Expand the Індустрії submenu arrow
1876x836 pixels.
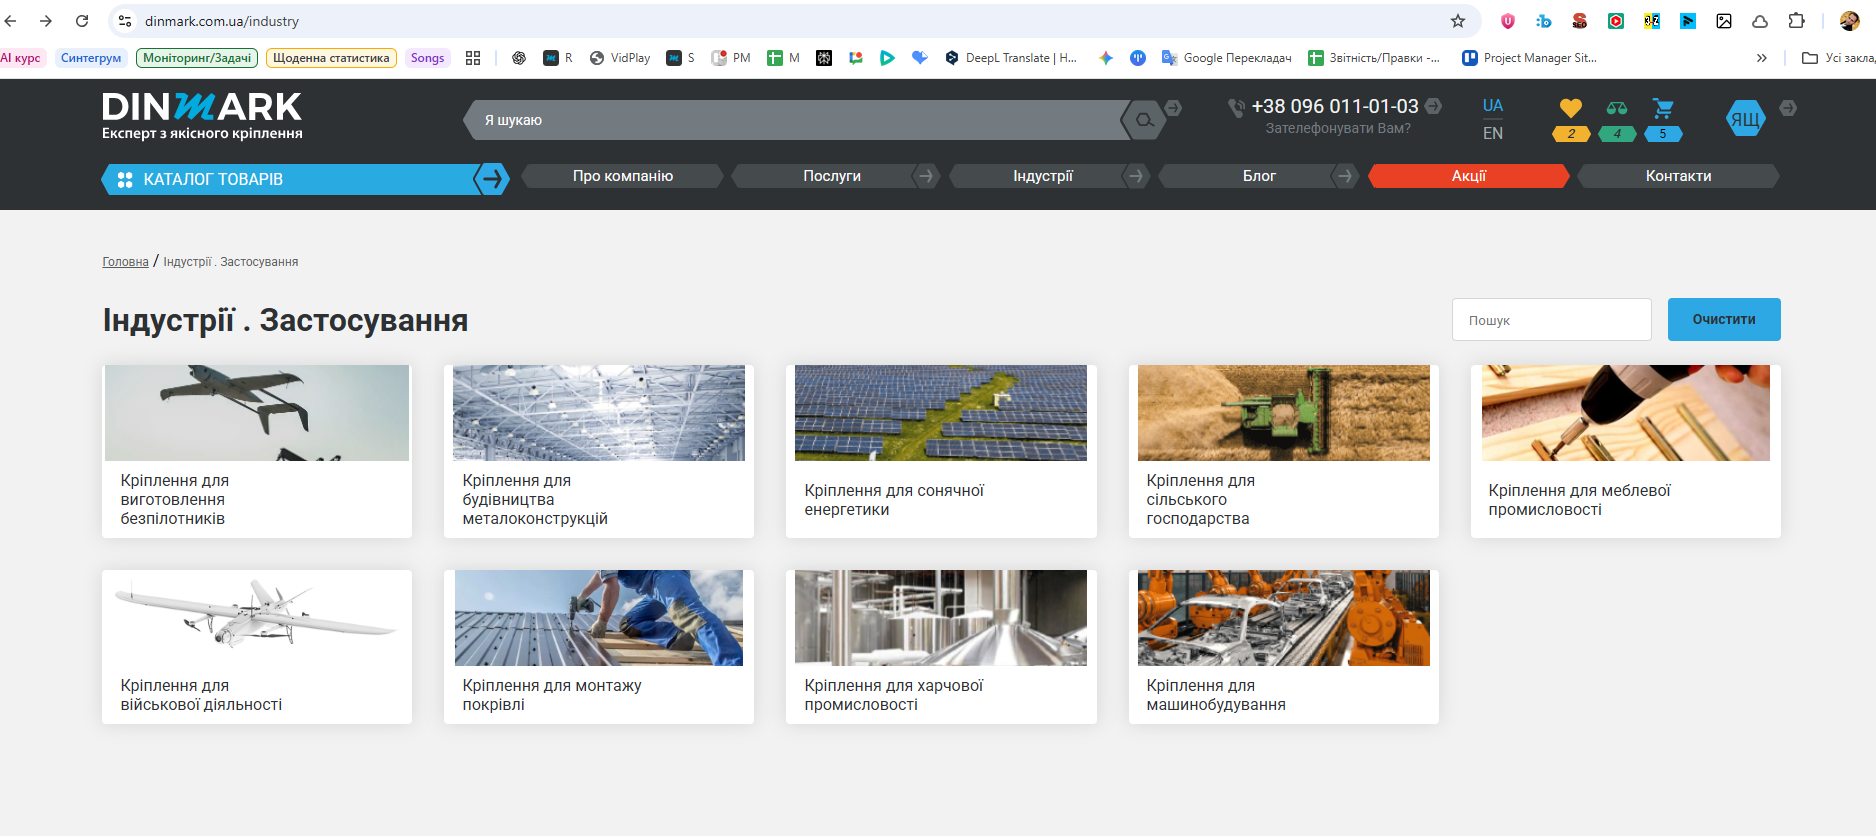1135,176
